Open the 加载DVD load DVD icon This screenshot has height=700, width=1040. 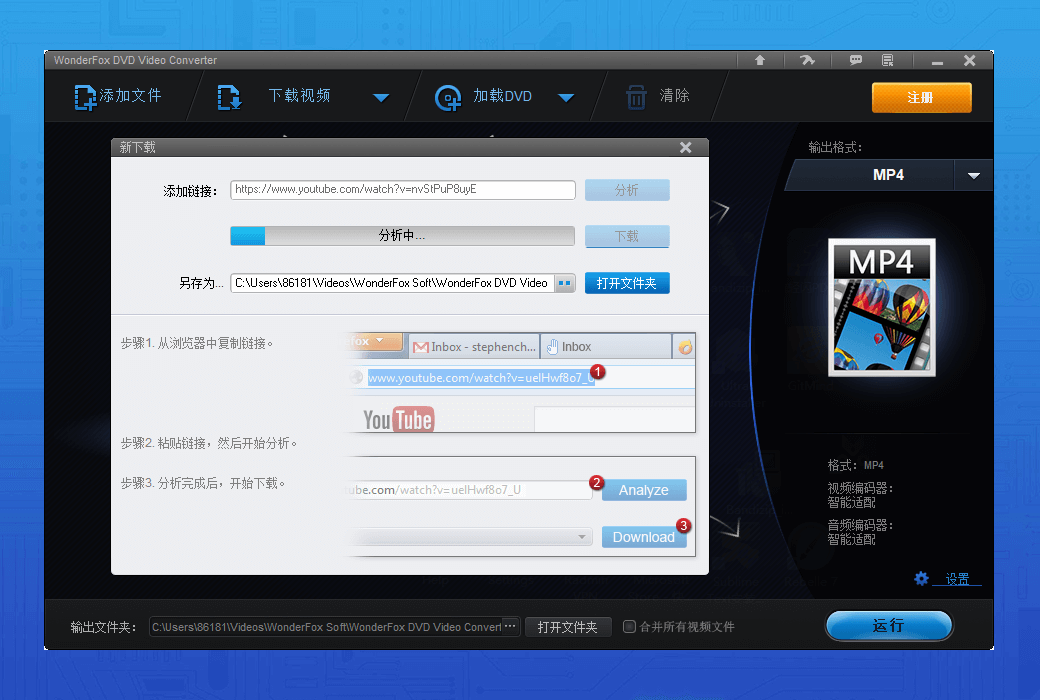tap(448, 96)
